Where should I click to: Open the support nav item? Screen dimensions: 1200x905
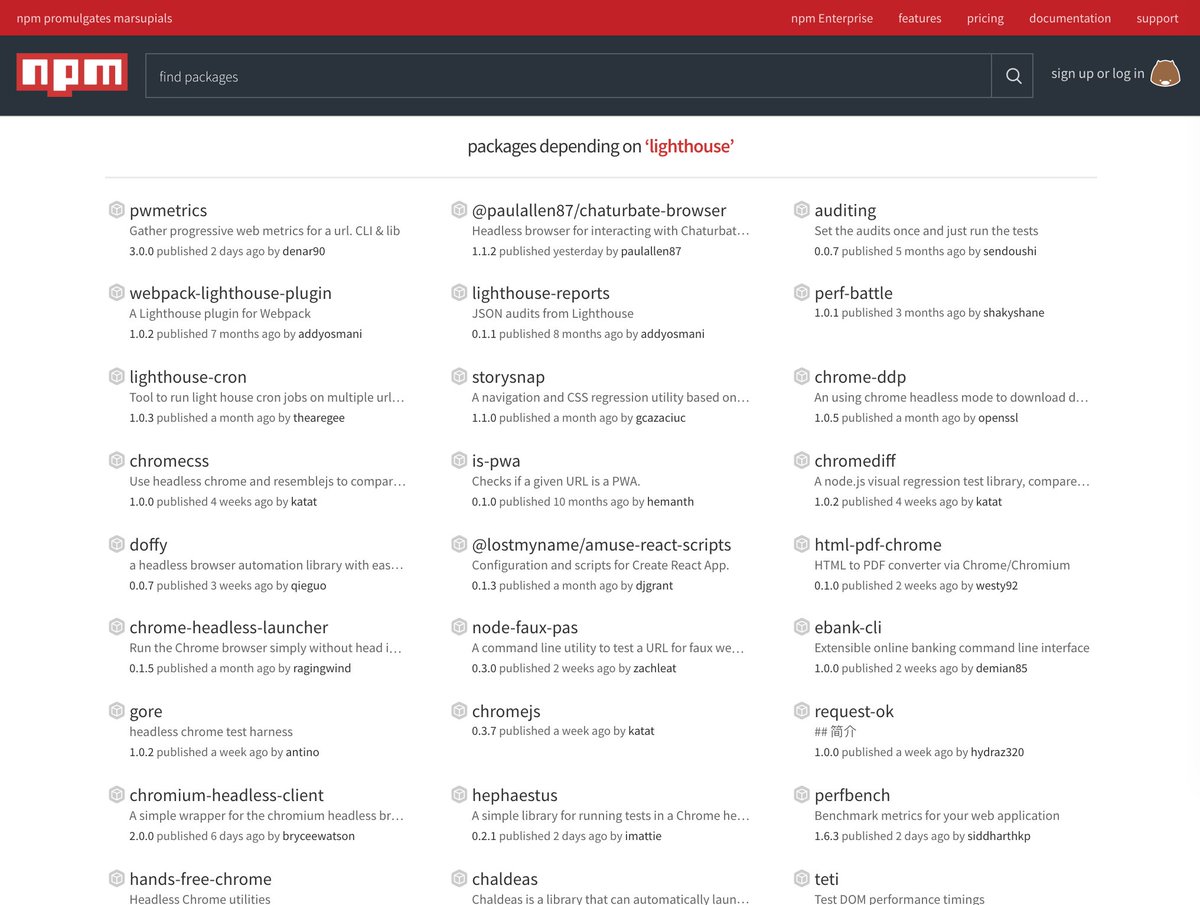coord(1157,18)
